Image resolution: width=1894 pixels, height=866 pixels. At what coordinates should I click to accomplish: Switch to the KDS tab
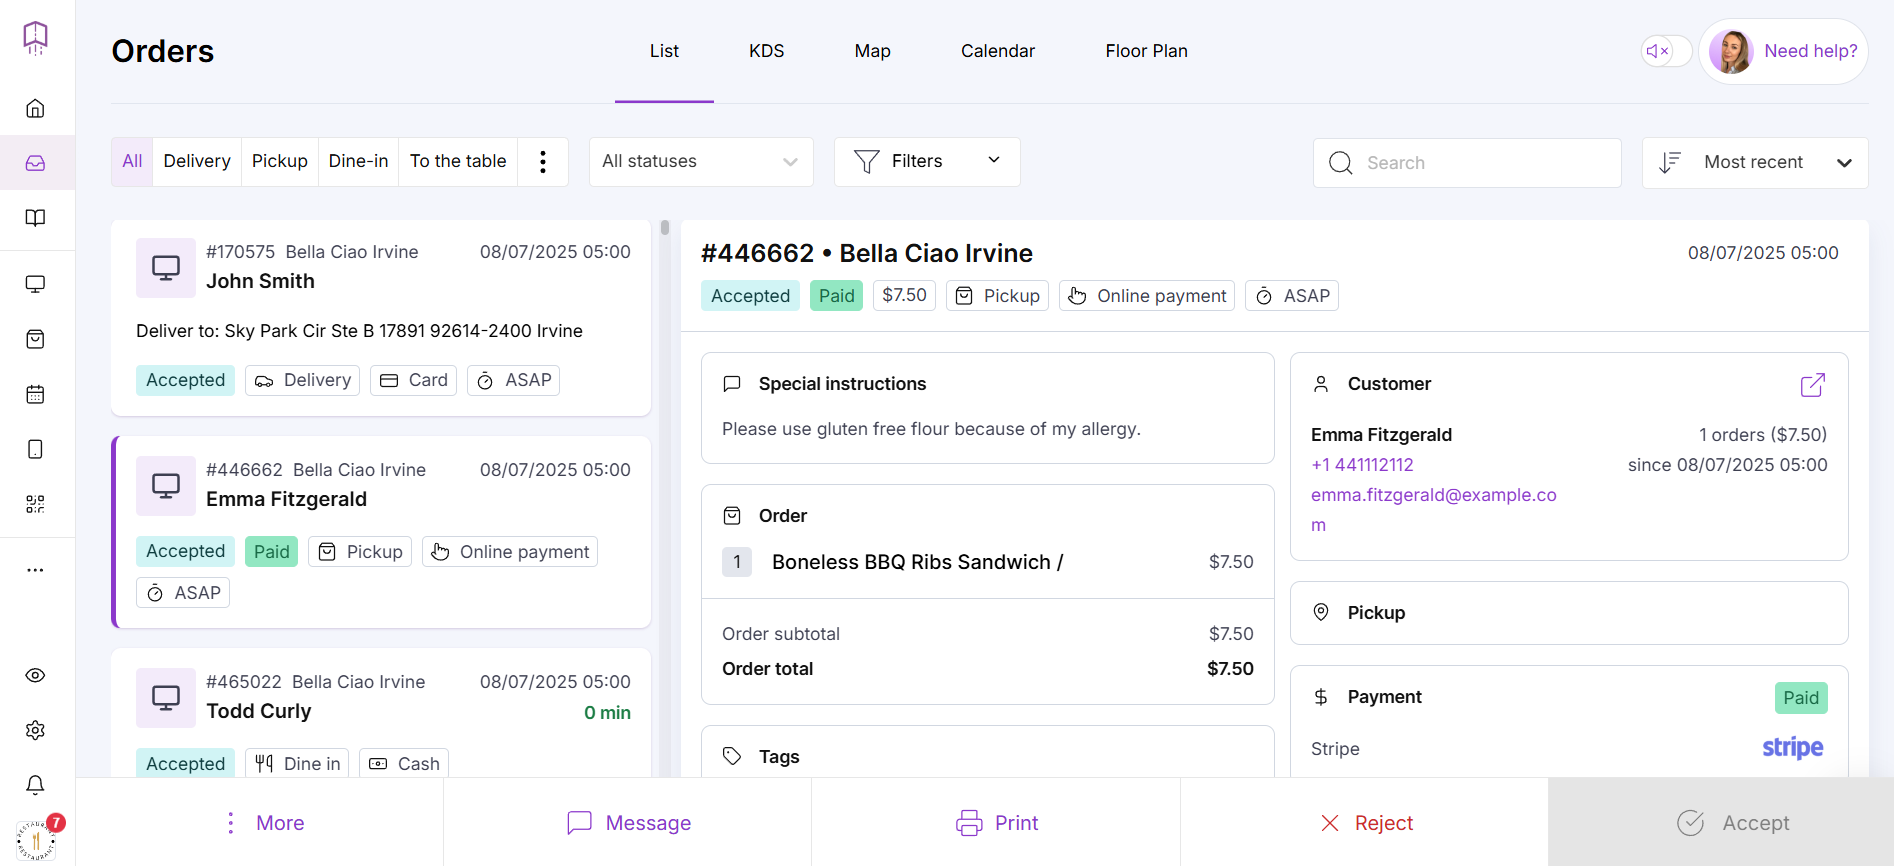click(x=767, y=51)
